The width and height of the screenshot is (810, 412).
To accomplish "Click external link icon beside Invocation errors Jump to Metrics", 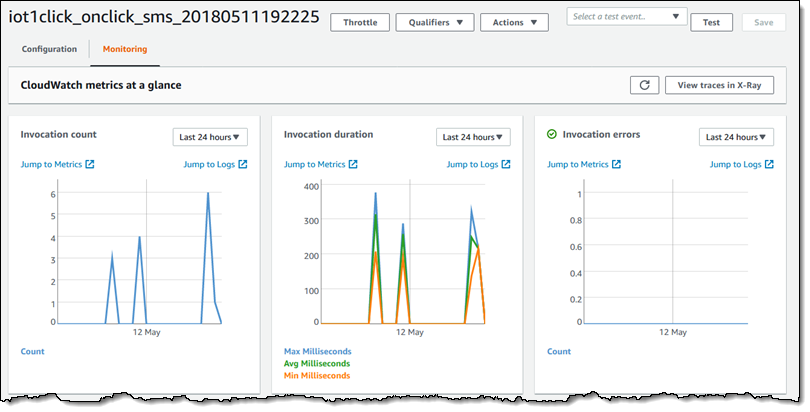I will [616, 165].
